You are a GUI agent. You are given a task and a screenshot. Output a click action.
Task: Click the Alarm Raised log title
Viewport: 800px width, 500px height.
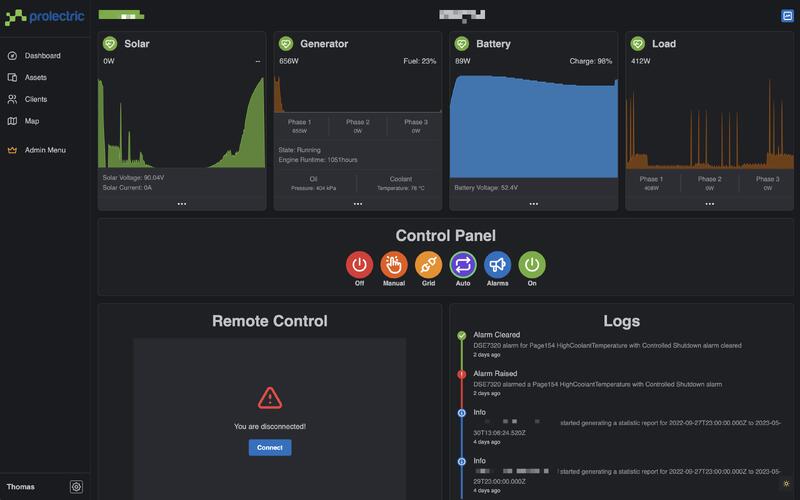495,373
